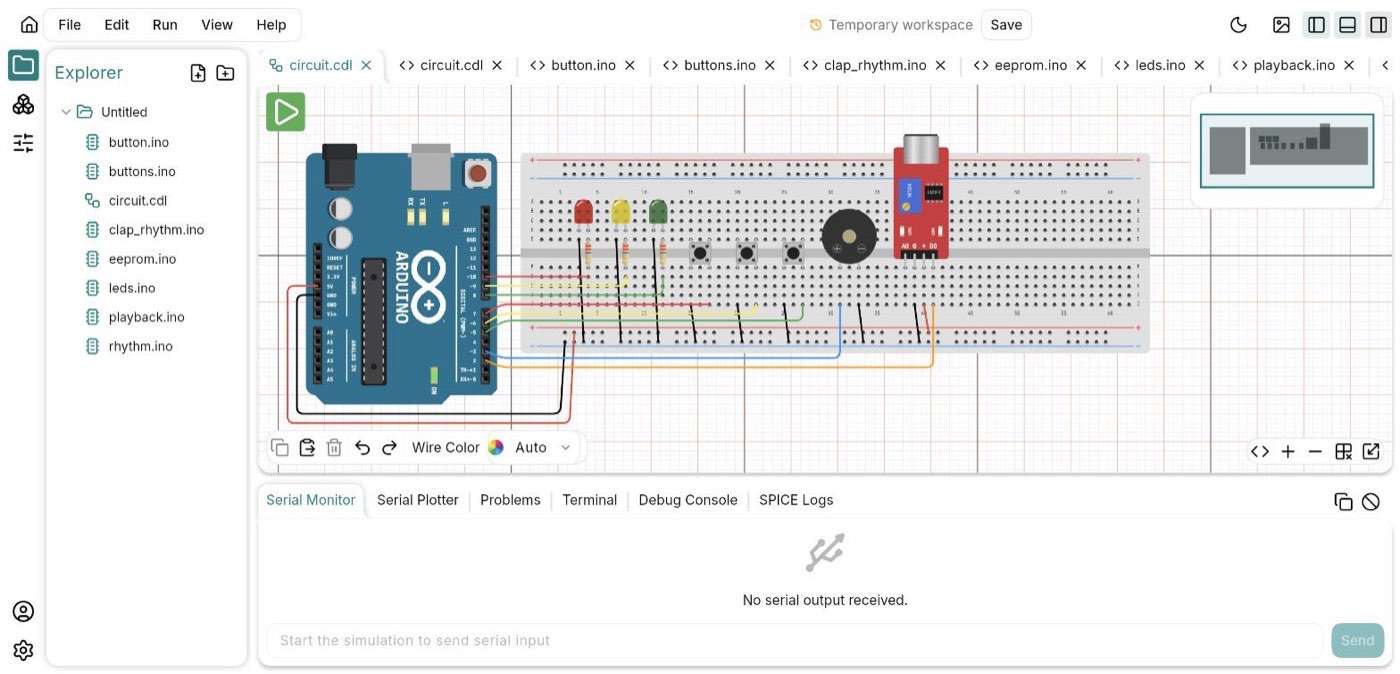Open the sliders settings sidebar icon
This screenshot has width=1400, height=674.
[x=23, y=143]
